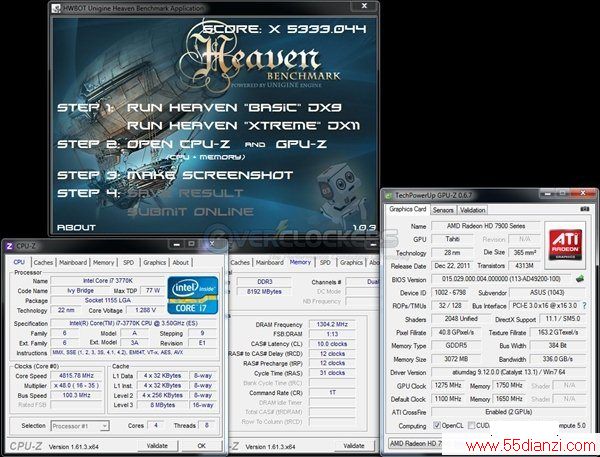Open the Processor #1 selection dropdown

coord(80,426)
